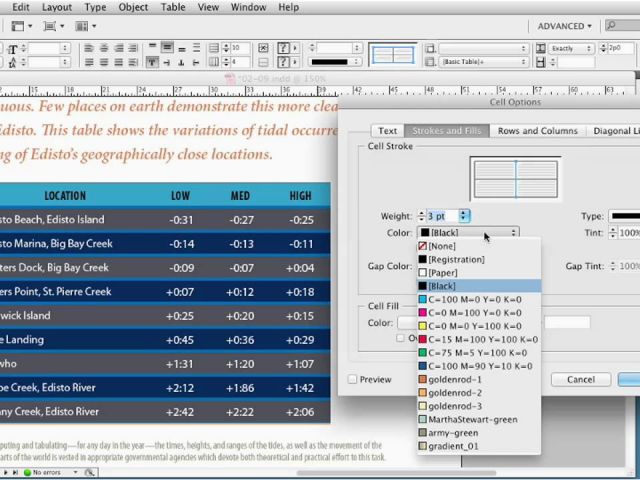
Task: Open the Arrange Documents icon dropdown
Action: coord(86,26)
